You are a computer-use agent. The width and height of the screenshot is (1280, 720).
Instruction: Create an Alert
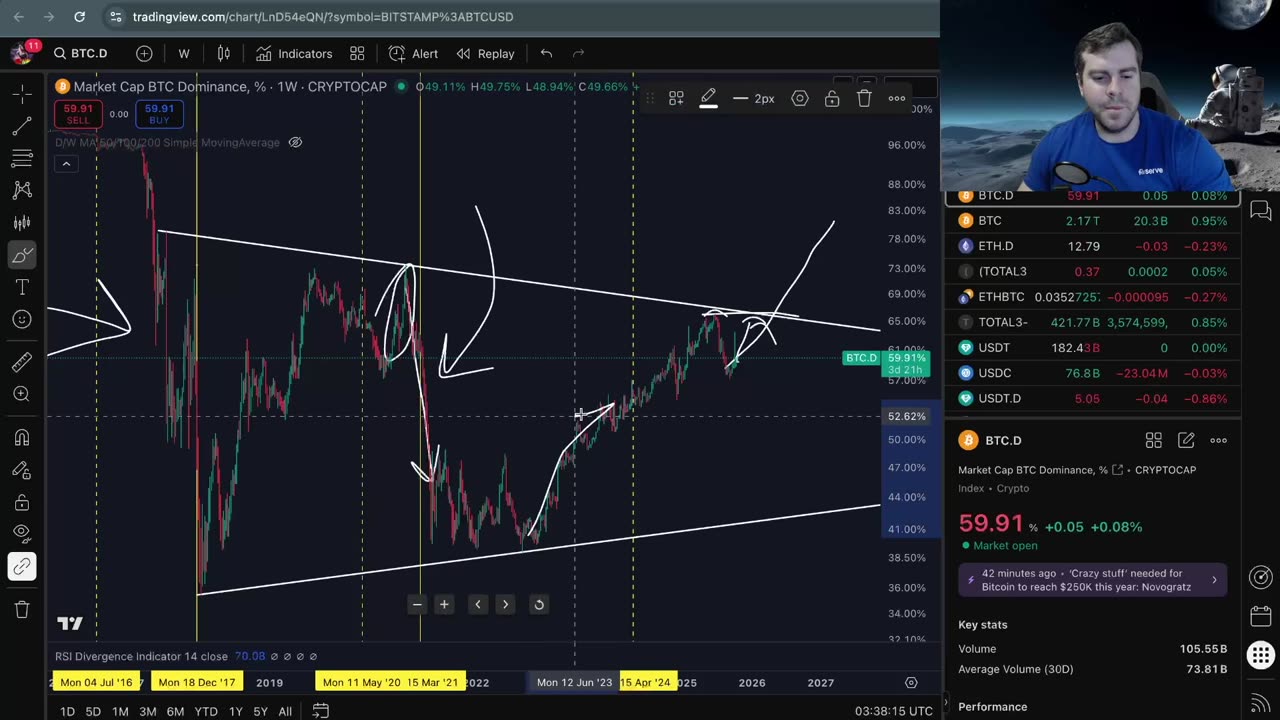(414, 53)
